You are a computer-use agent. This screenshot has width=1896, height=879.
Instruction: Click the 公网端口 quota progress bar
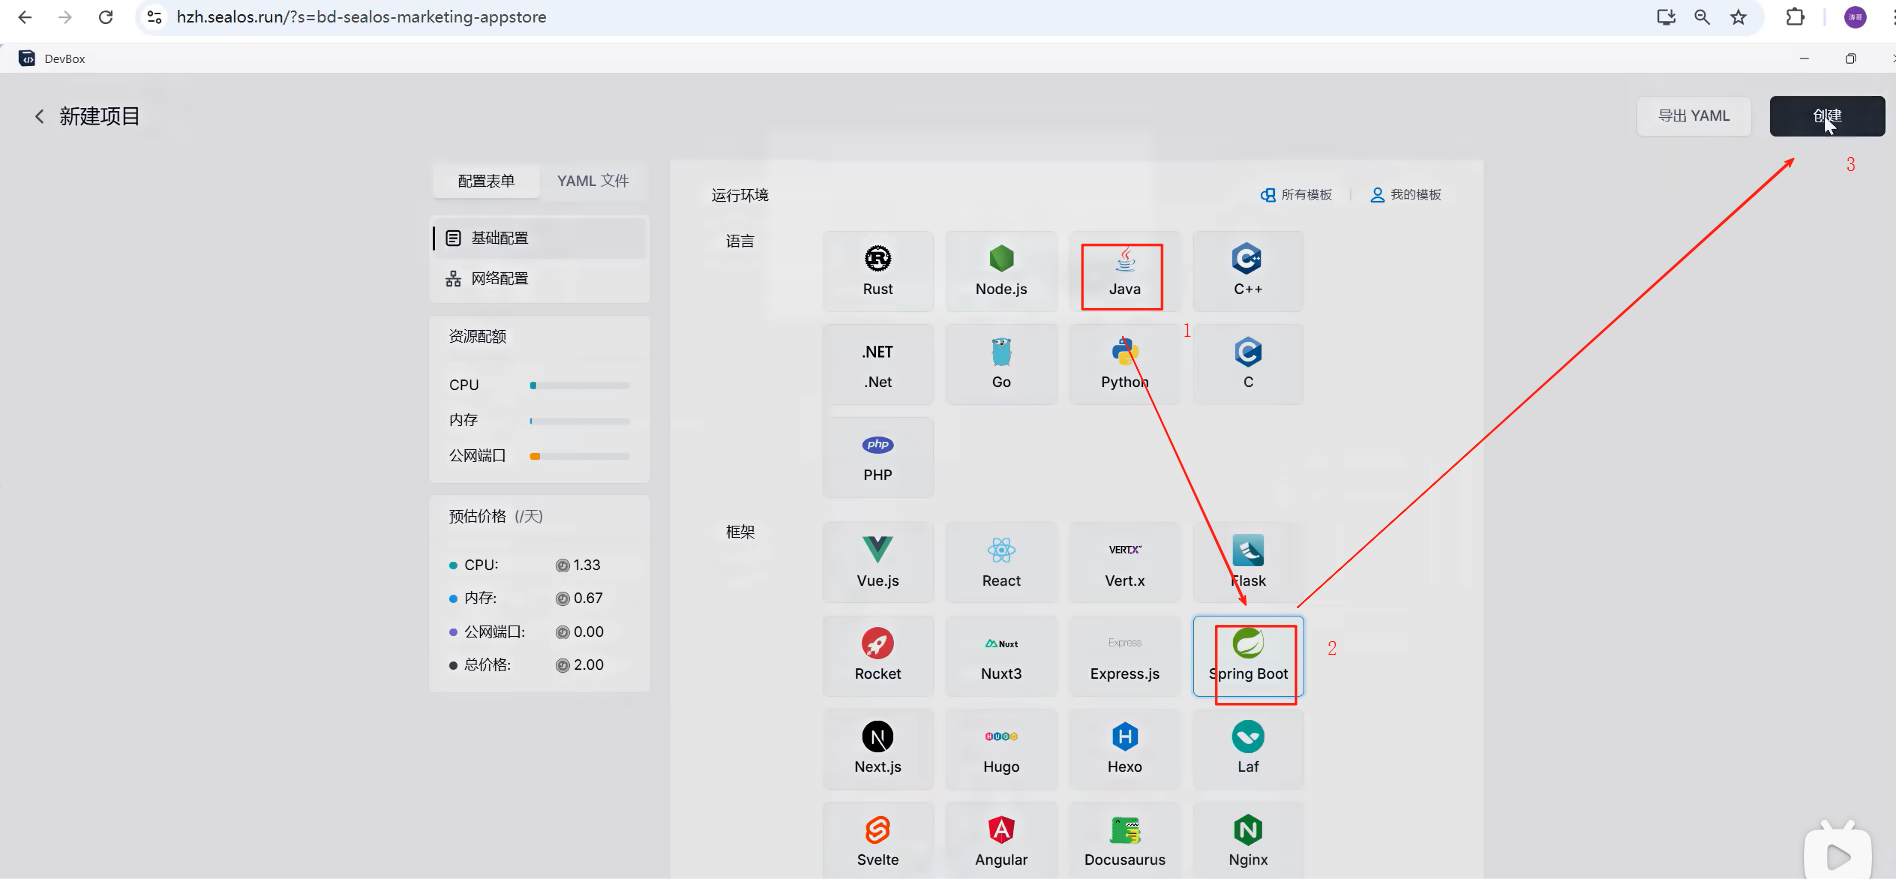pyautogui.click(x=580, y=456)
